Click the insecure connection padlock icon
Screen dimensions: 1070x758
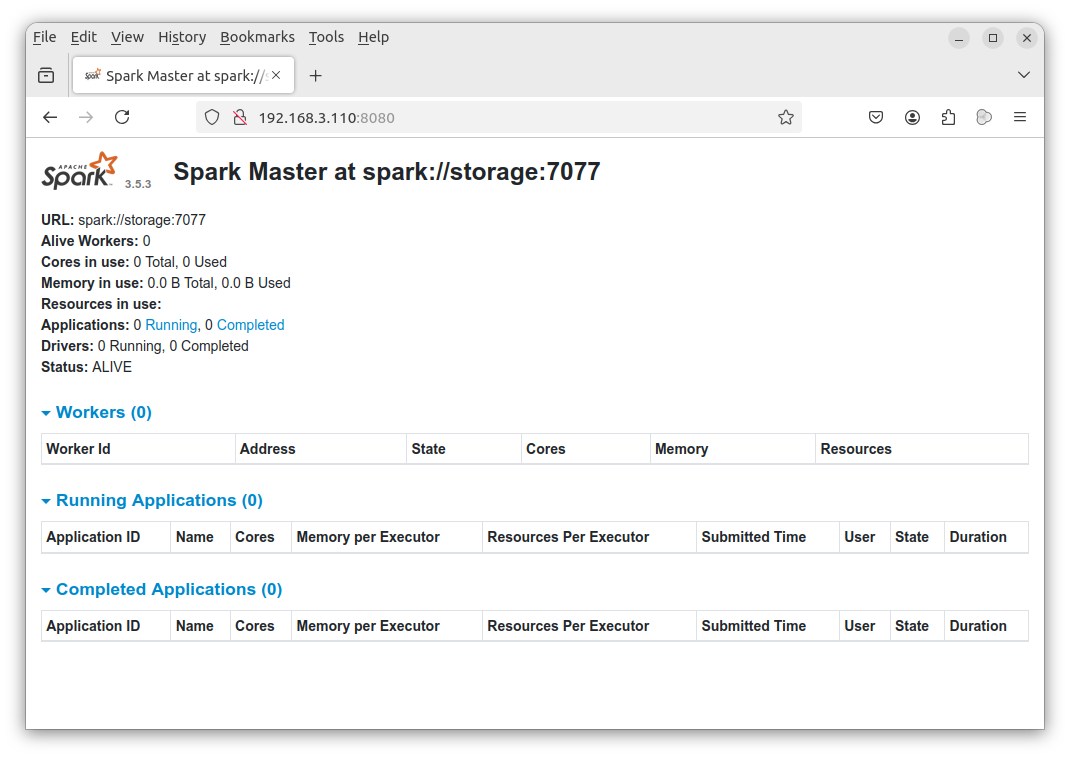click(x=240, y=117)
